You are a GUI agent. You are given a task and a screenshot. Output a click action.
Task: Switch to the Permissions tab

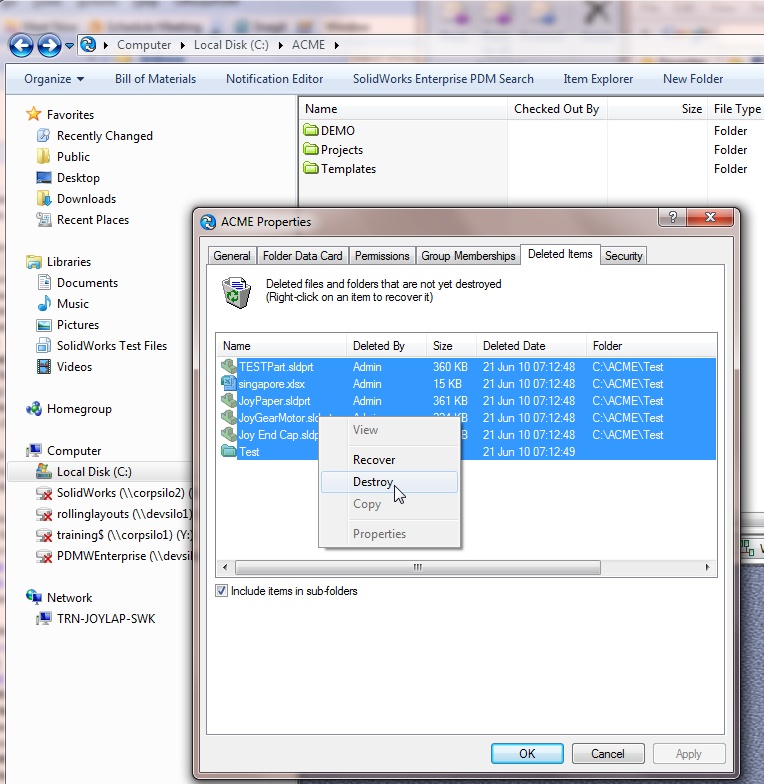pyautogui.click(x=382, y=256)
